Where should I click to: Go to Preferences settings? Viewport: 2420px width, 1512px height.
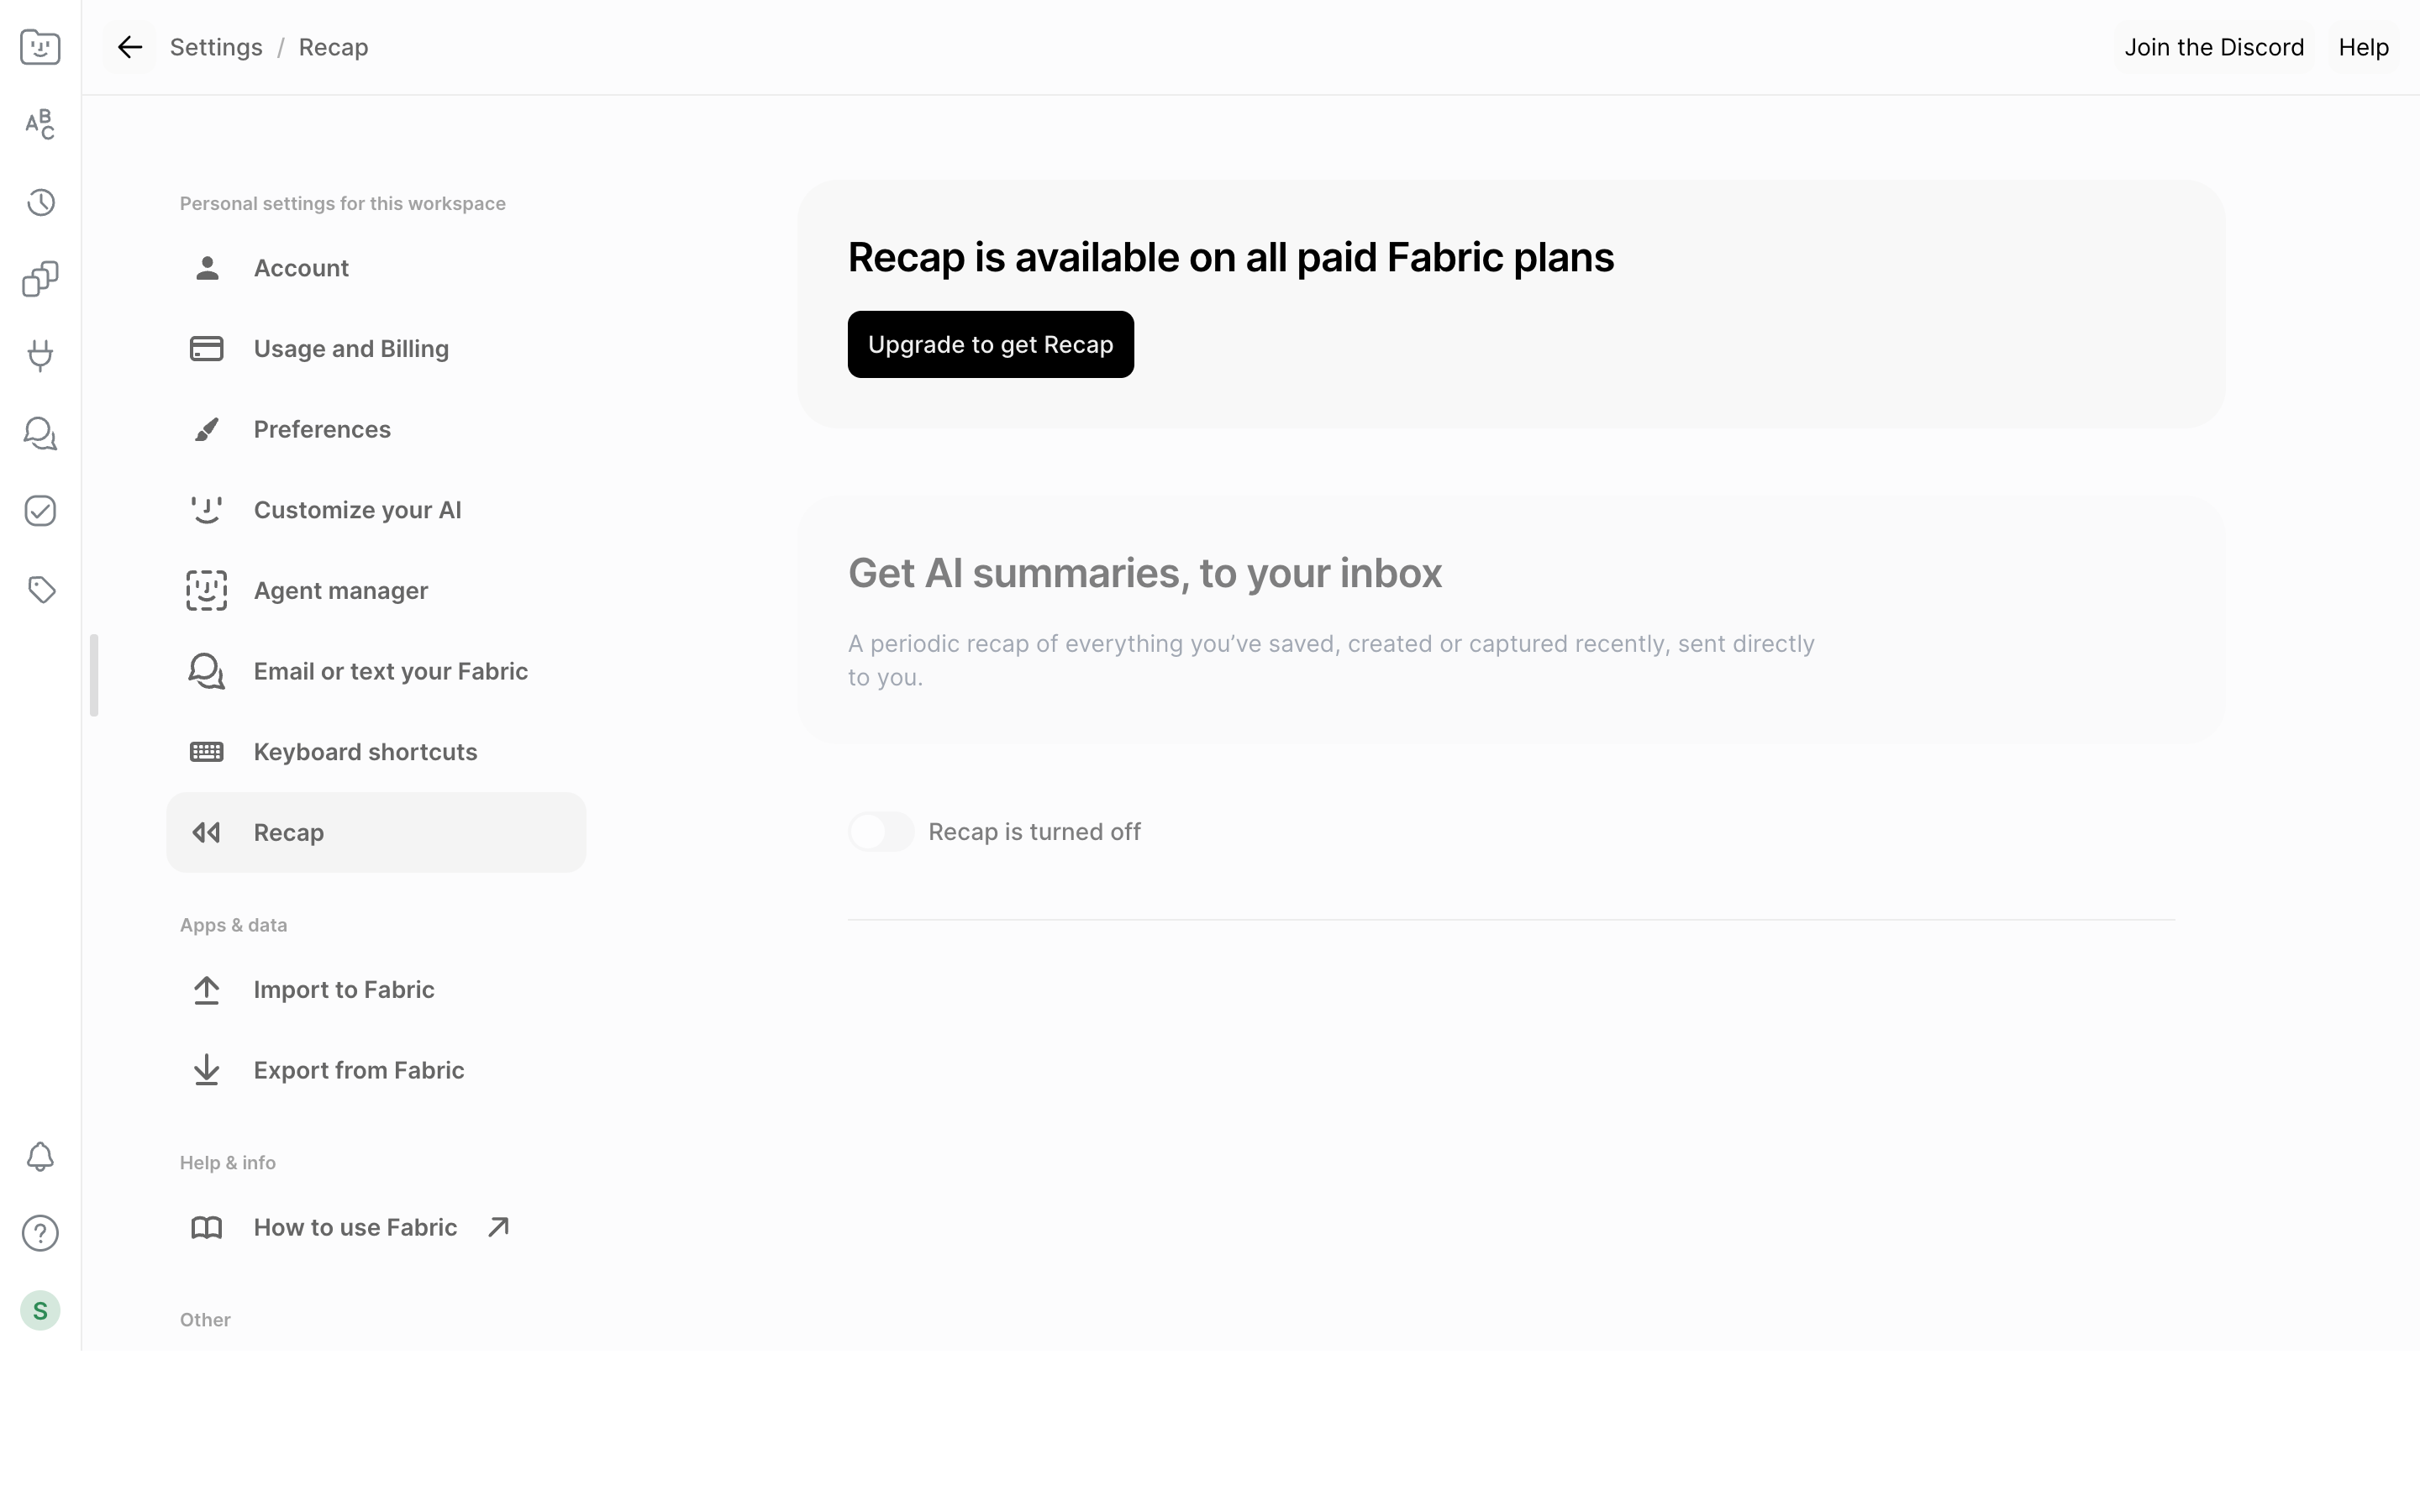(x=376, y=429)
